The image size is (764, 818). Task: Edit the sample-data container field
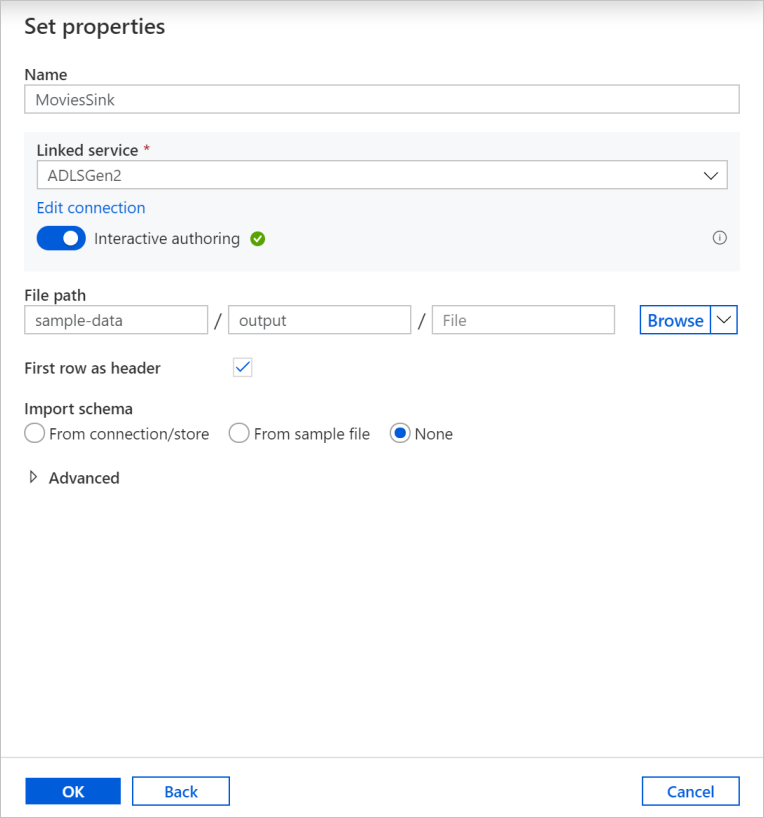click(116, 320)
